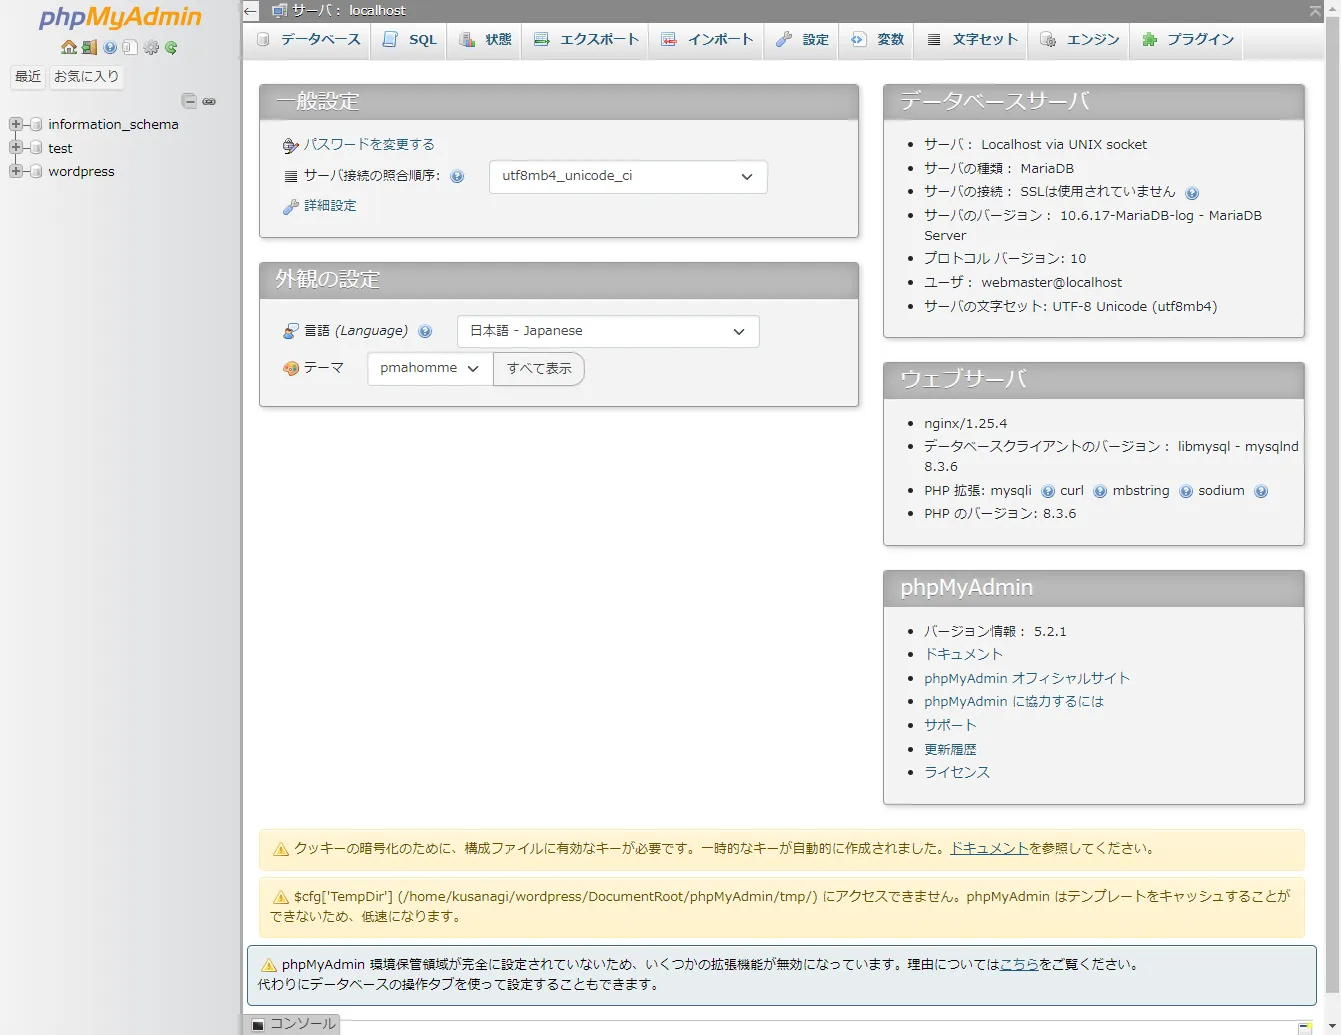Open the 日本語 - Japanese language dropdown

[608, 331]
